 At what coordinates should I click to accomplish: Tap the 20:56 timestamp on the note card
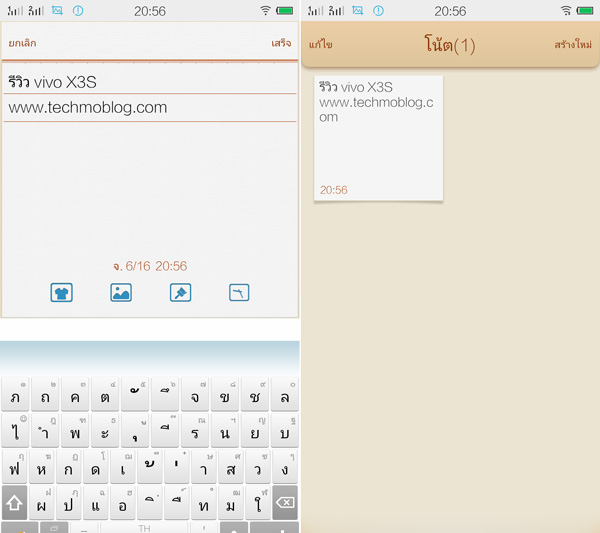click(x=334, y=190)
